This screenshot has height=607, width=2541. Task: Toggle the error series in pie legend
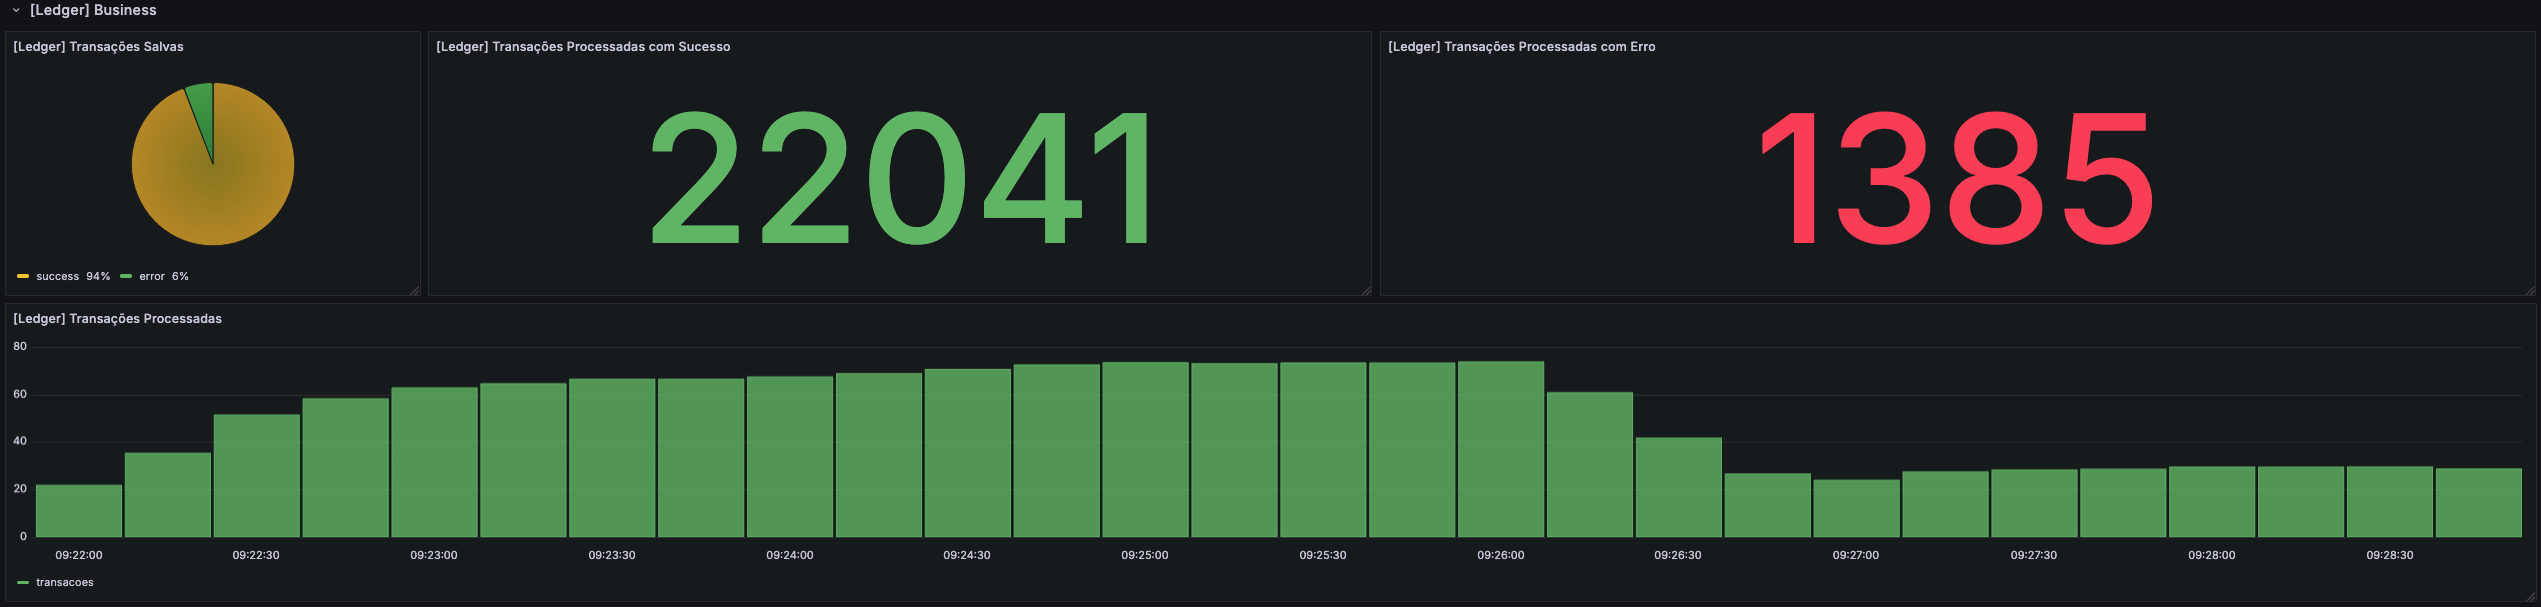[x=152, y=277]
